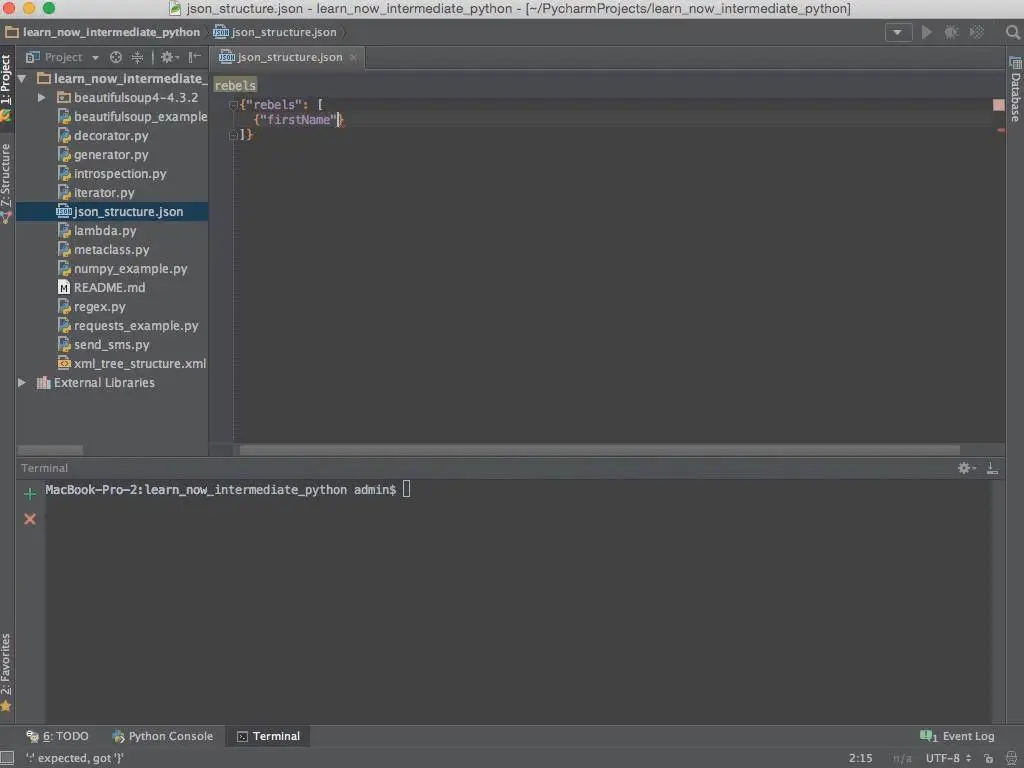The width and height of the screenshot is (1024, 768).
Task: Select regex.py in the project tree
Action: 99,306
